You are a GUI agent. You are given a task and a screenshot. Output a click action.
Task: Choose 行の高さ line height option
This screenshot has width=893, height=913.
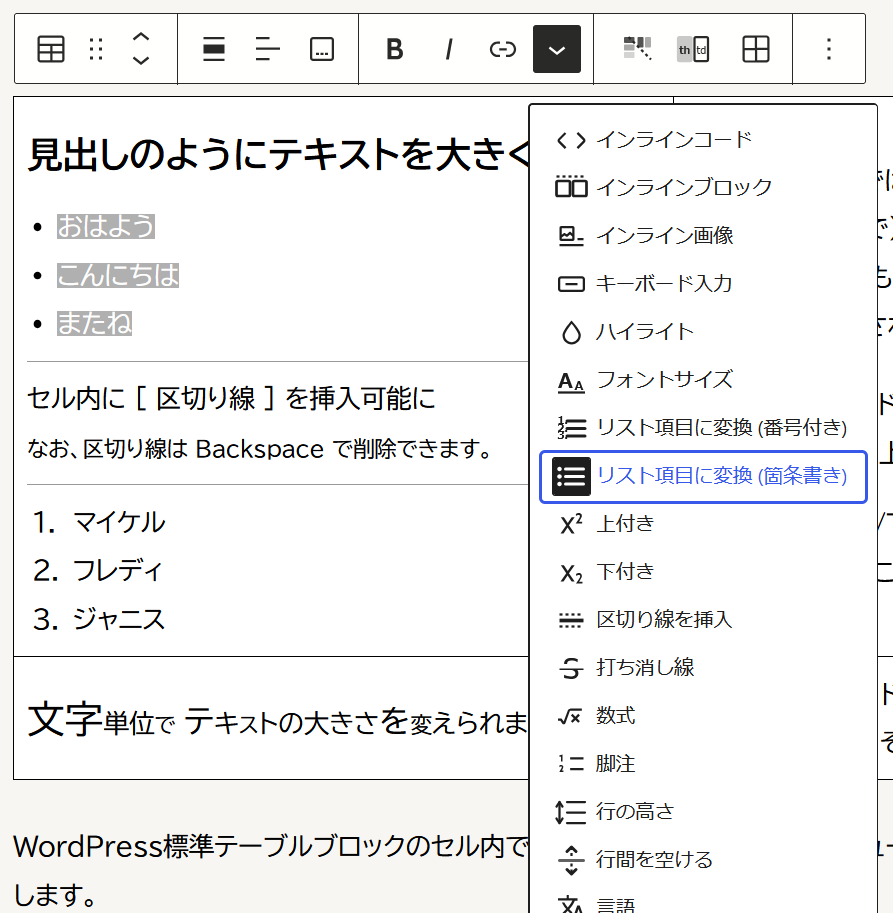pyautogui.click(x=703, y=812)
